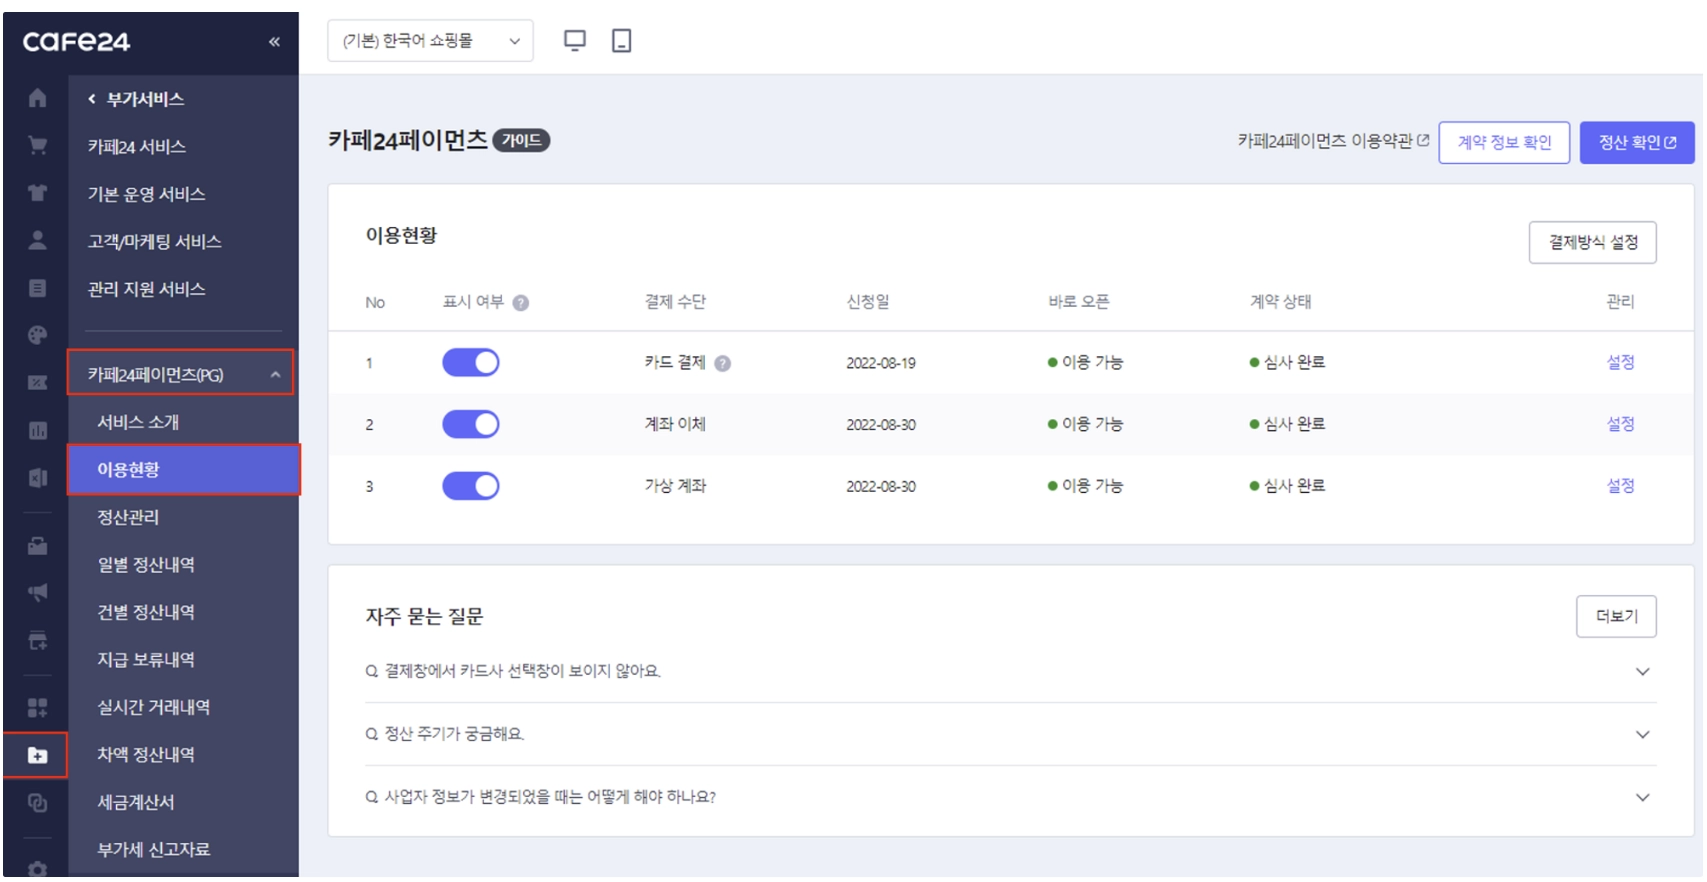This screenshot has width=1707, height=882.
Task: Open the home icon in the sidebar
Action: [37, 98]
